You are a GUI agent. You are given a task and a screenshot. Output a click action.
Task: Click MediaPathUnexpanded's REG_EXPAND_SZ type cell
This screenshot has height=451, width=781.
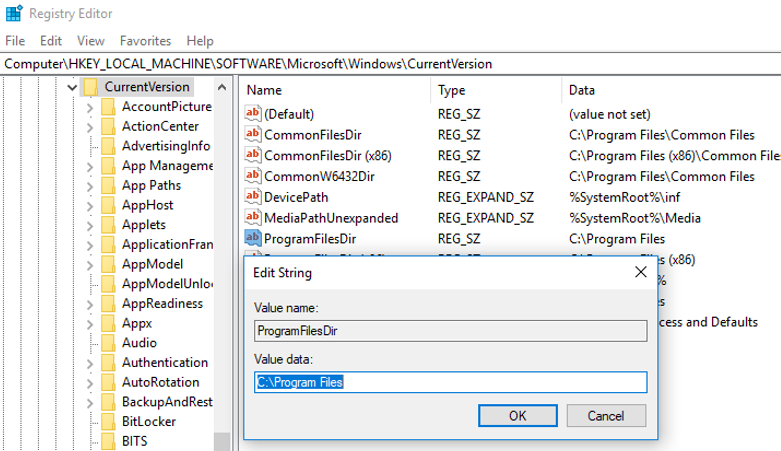486,218
